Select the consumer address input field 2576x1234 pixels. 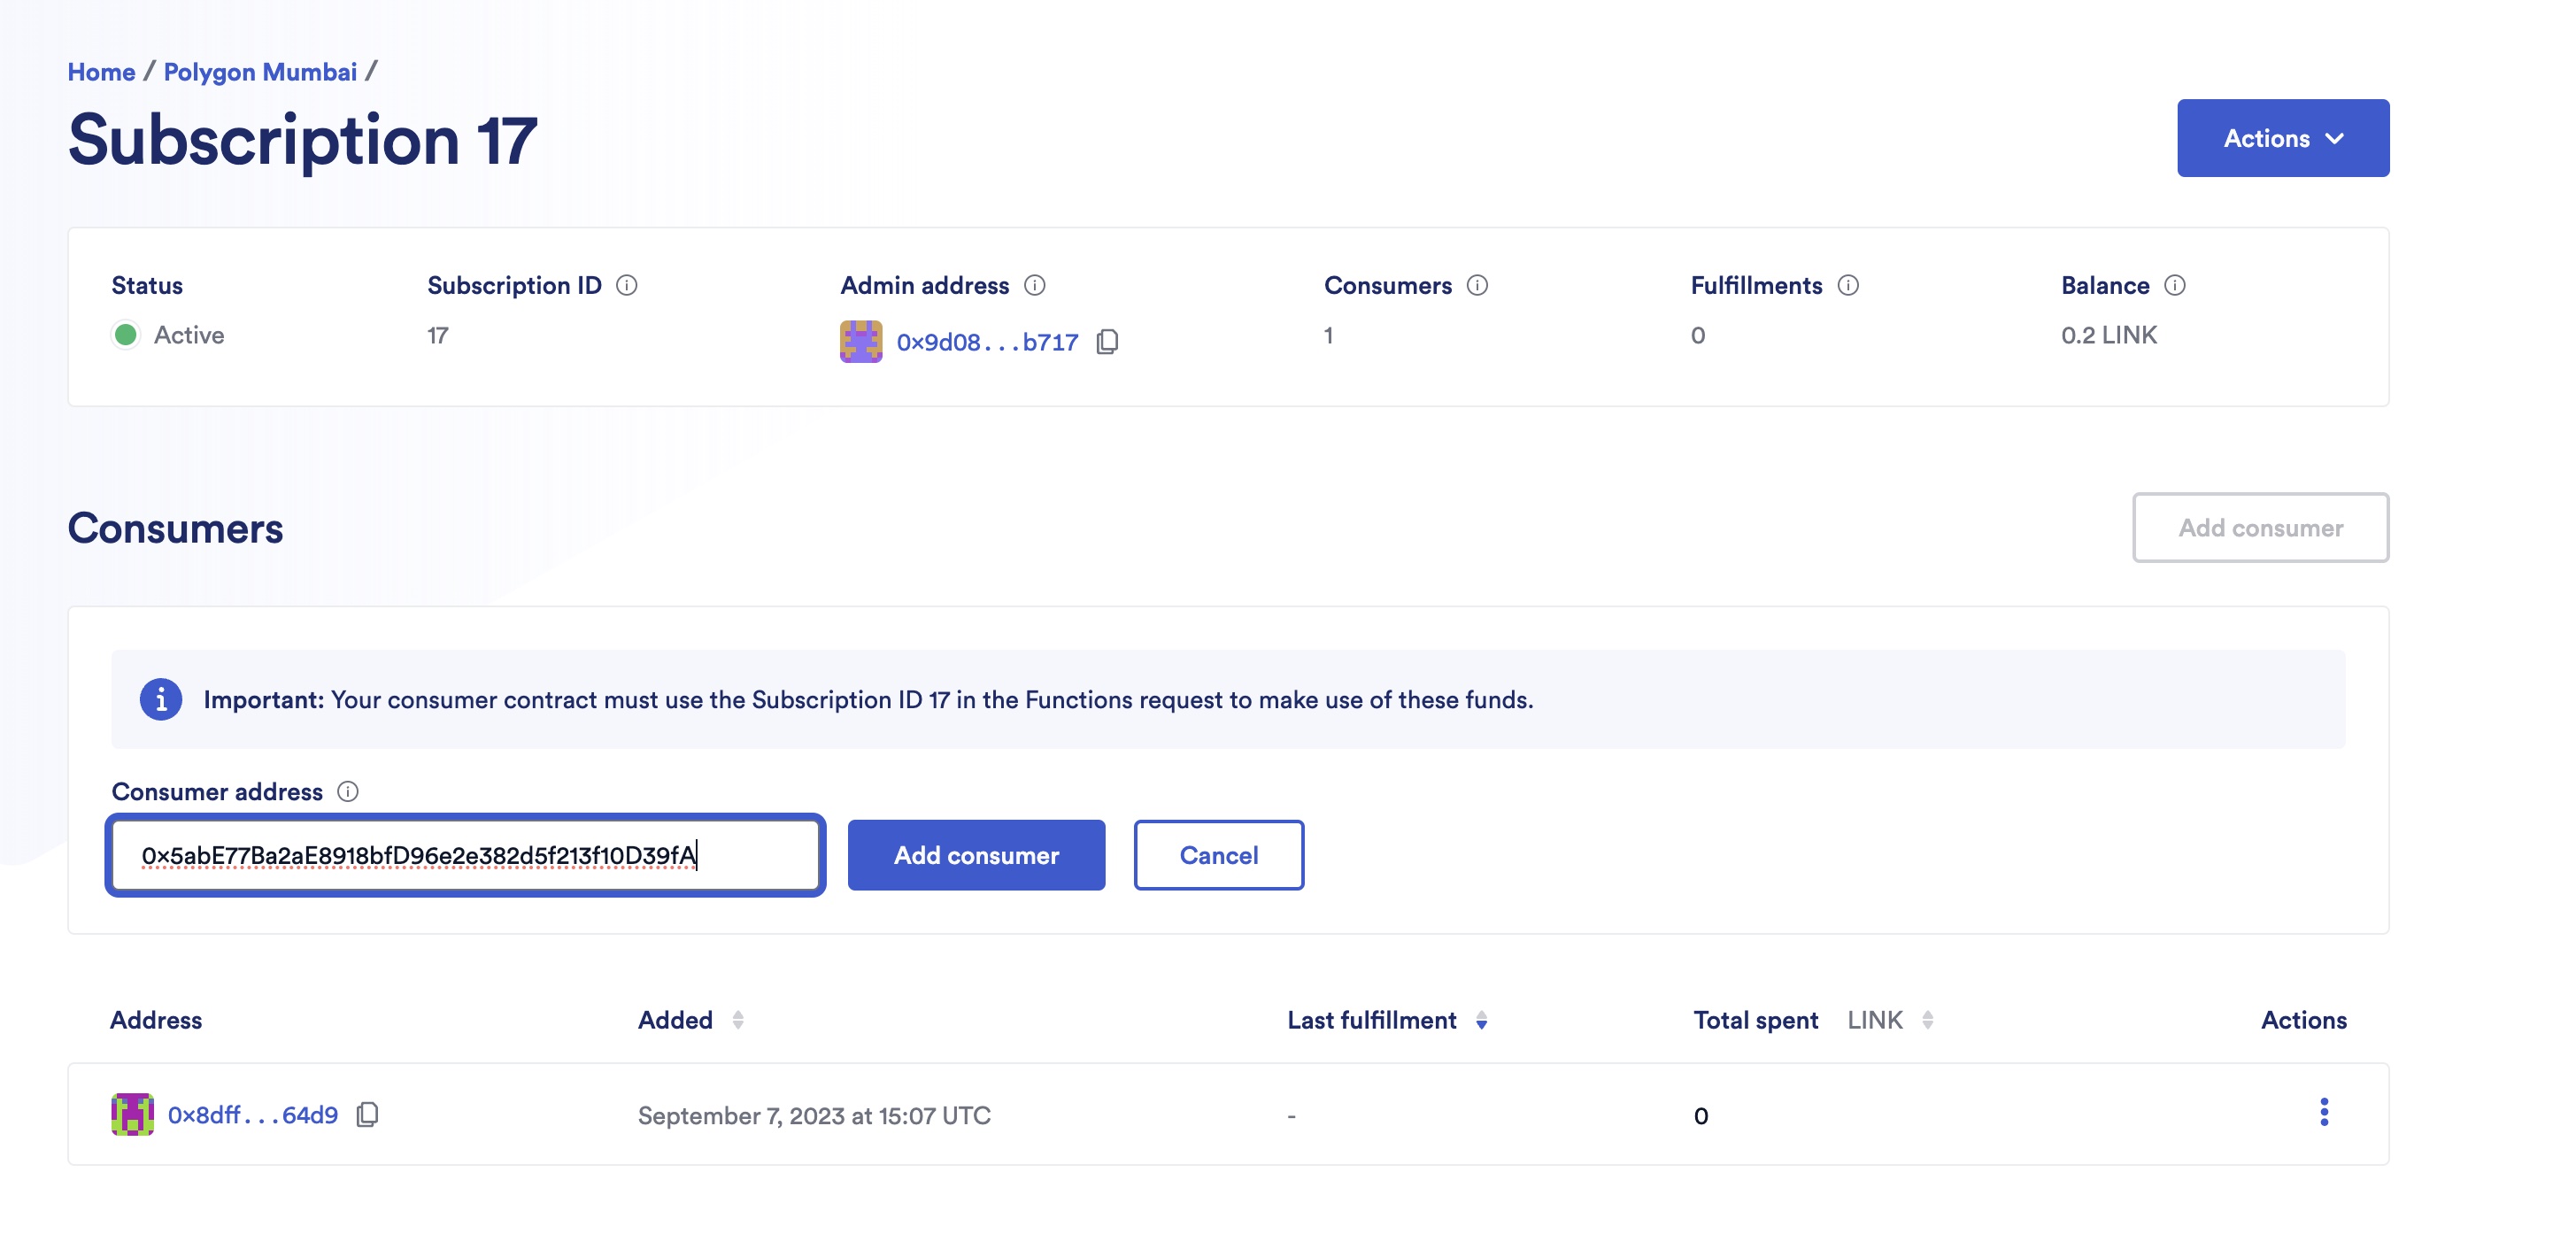pos(465,855)
